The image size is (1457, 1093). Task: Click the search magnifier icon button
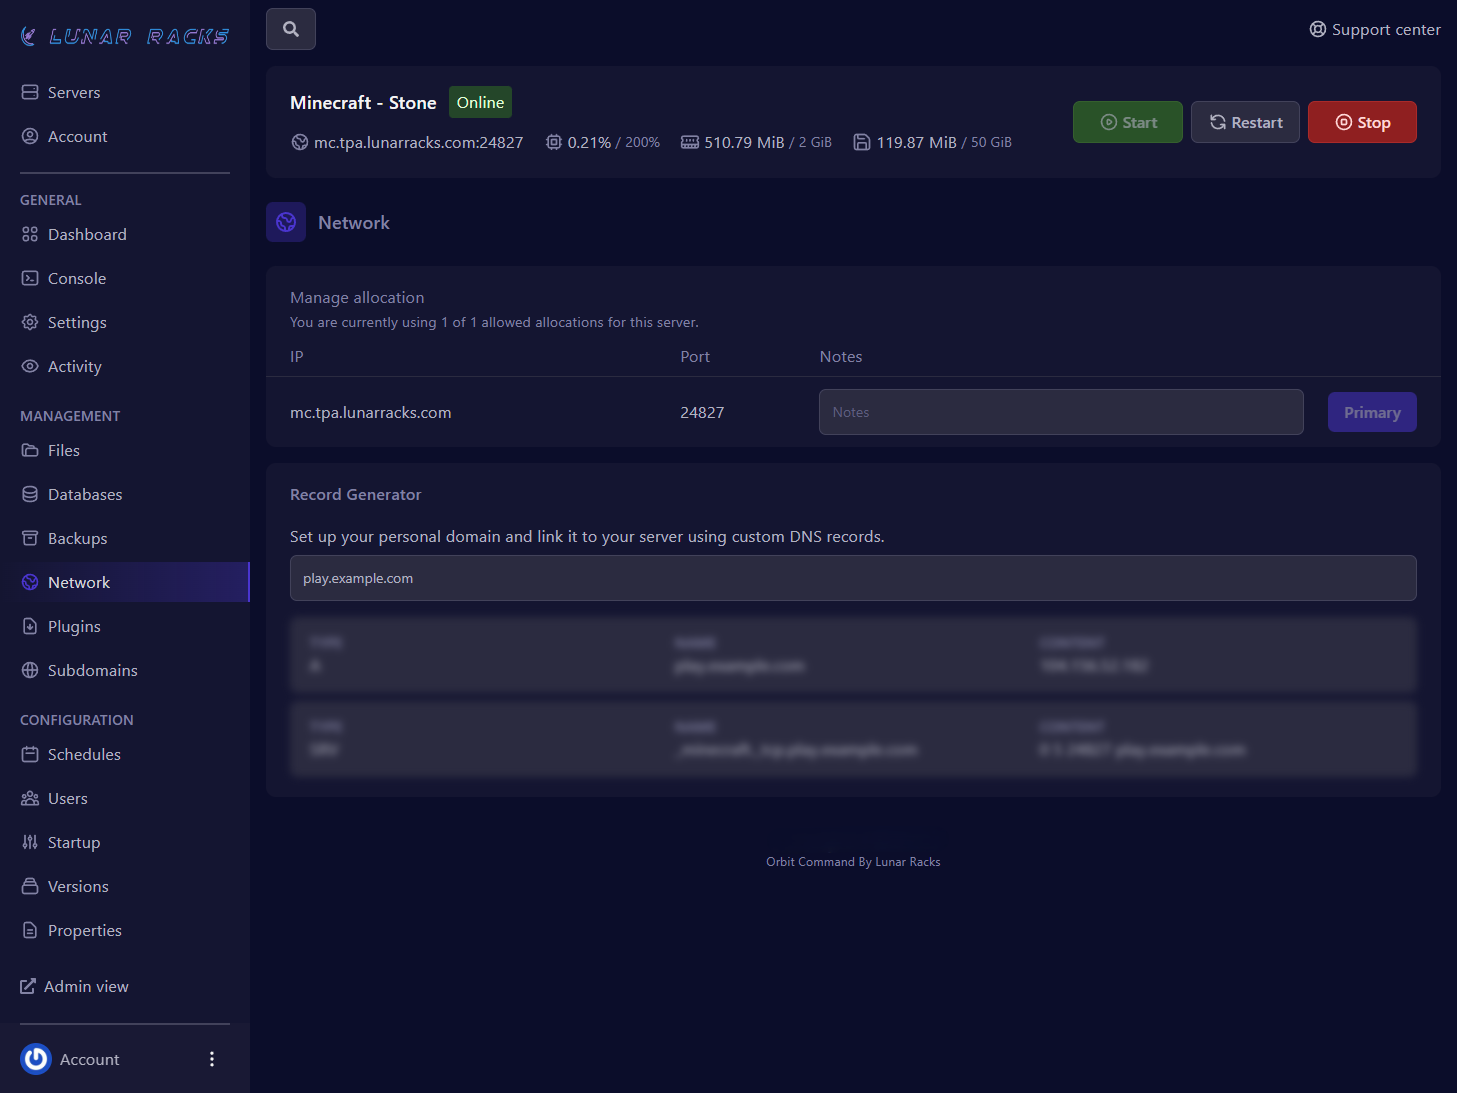[x=291, y=29]
